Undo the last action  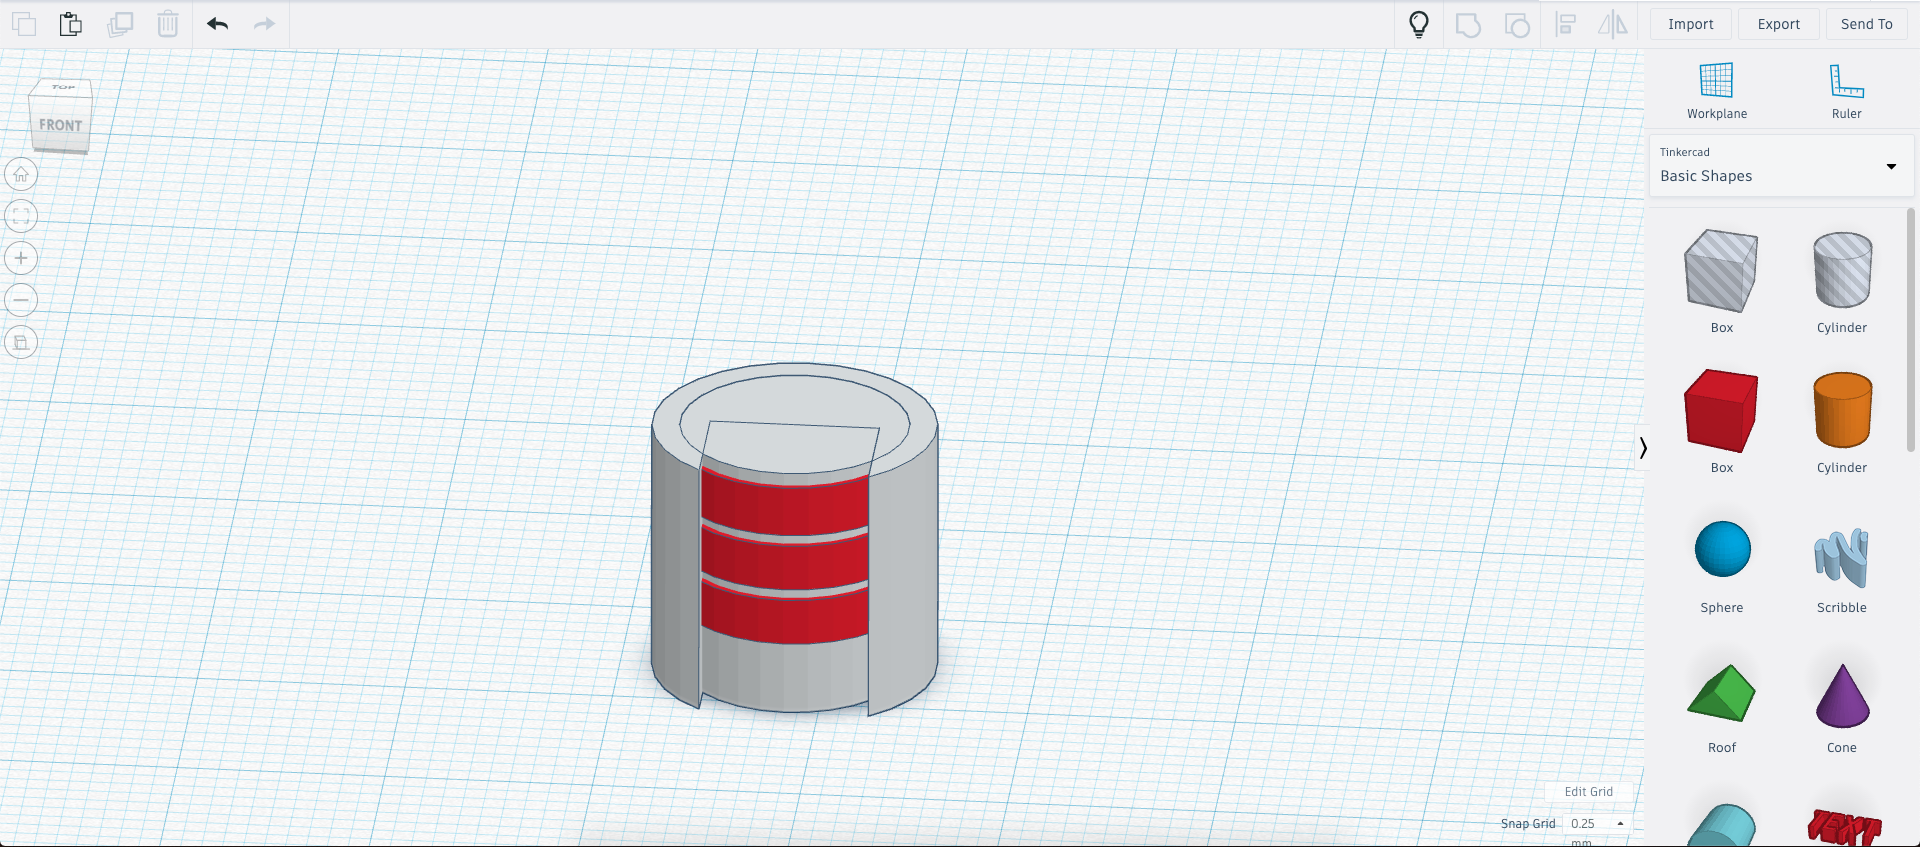point(217,24)
